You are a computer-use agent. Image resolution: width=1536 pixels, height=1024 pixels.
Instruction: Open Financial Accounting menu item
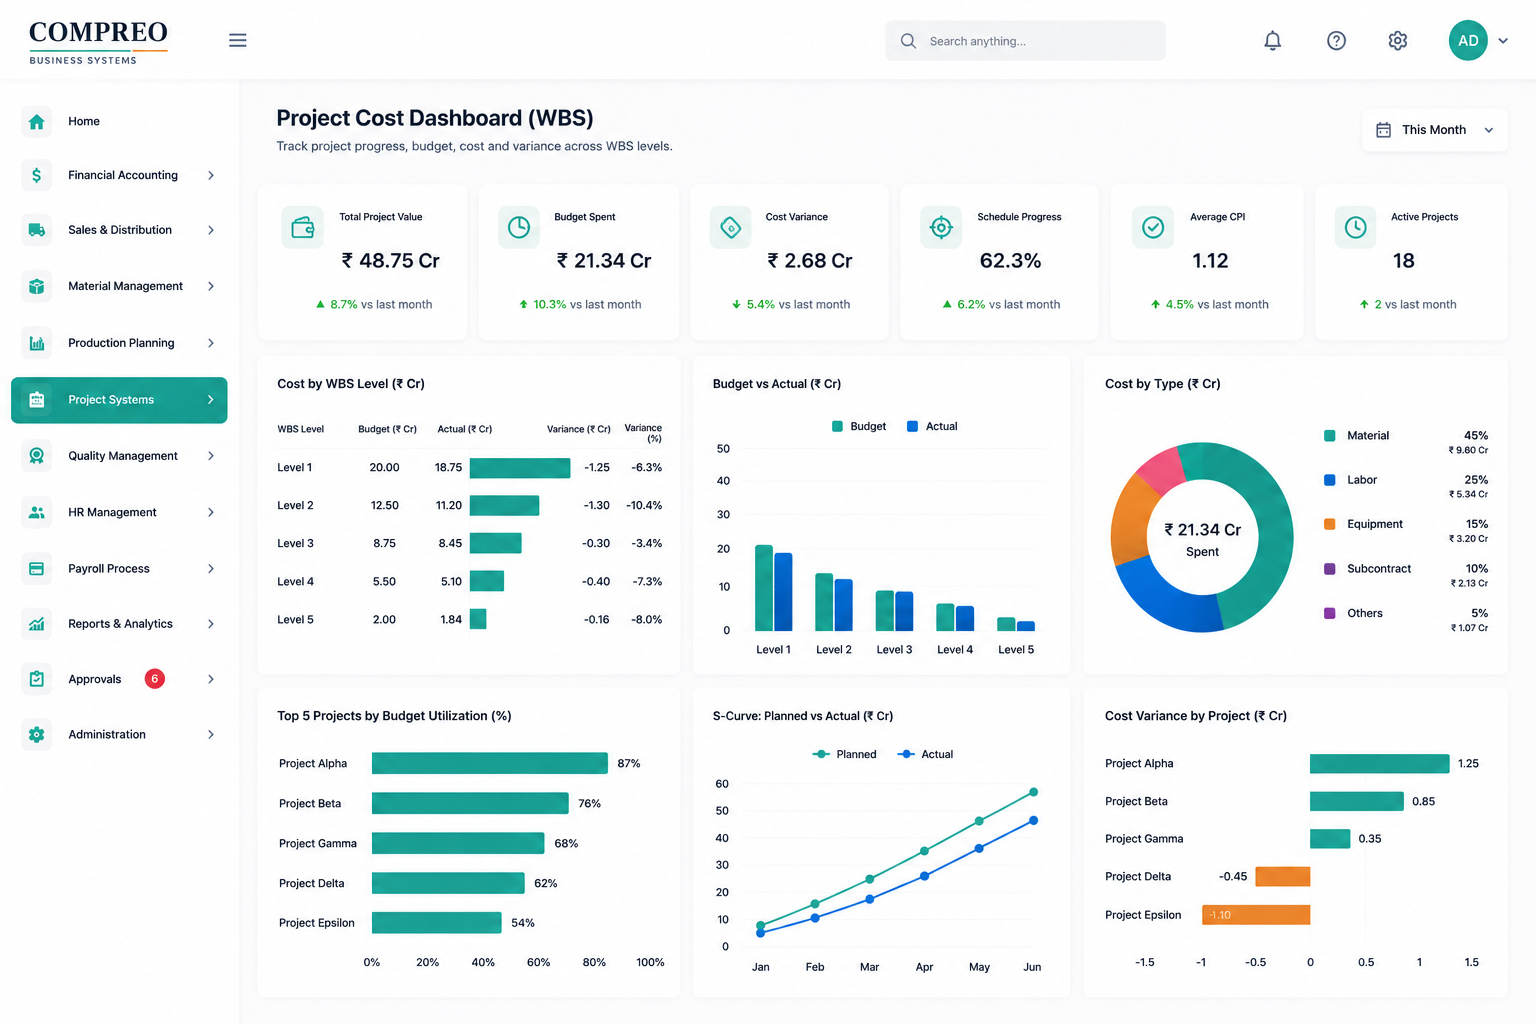[x=119, y=175]
